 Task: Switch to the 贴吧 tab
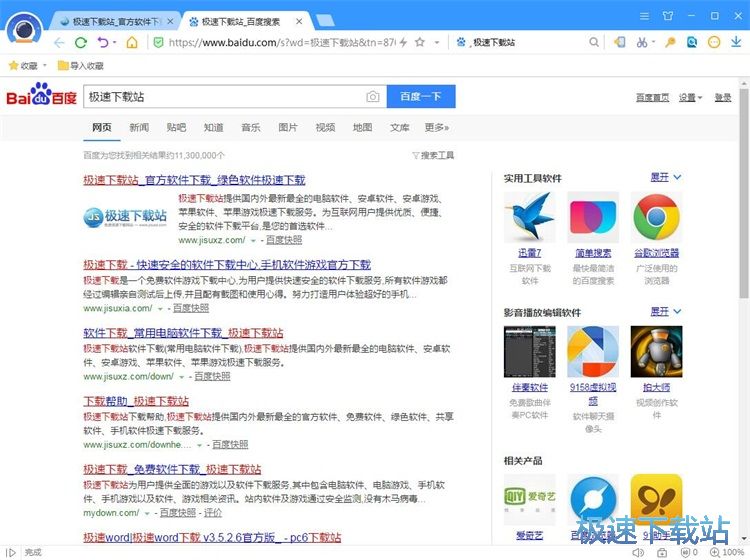click(176, 127)
